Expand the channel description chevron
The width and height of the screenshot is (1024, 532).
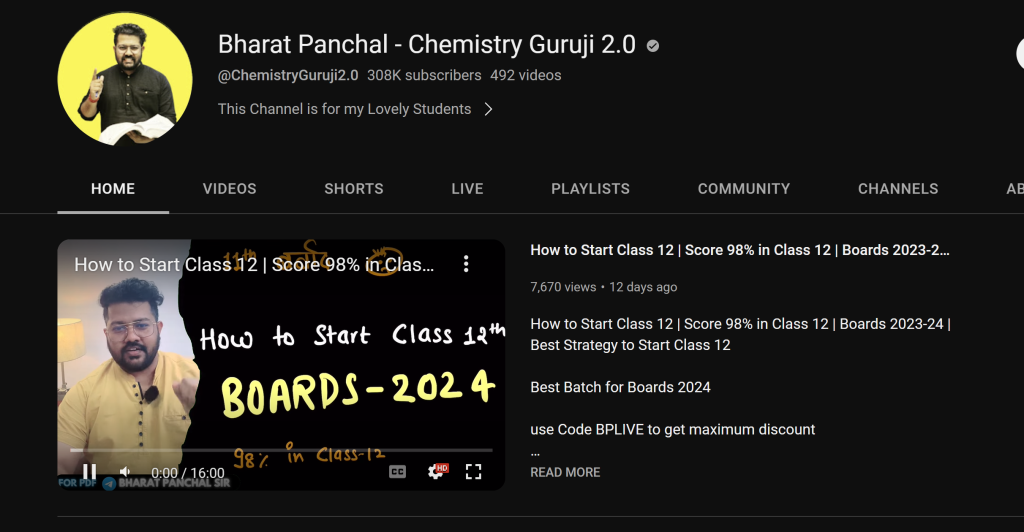[x=488, y=109]
